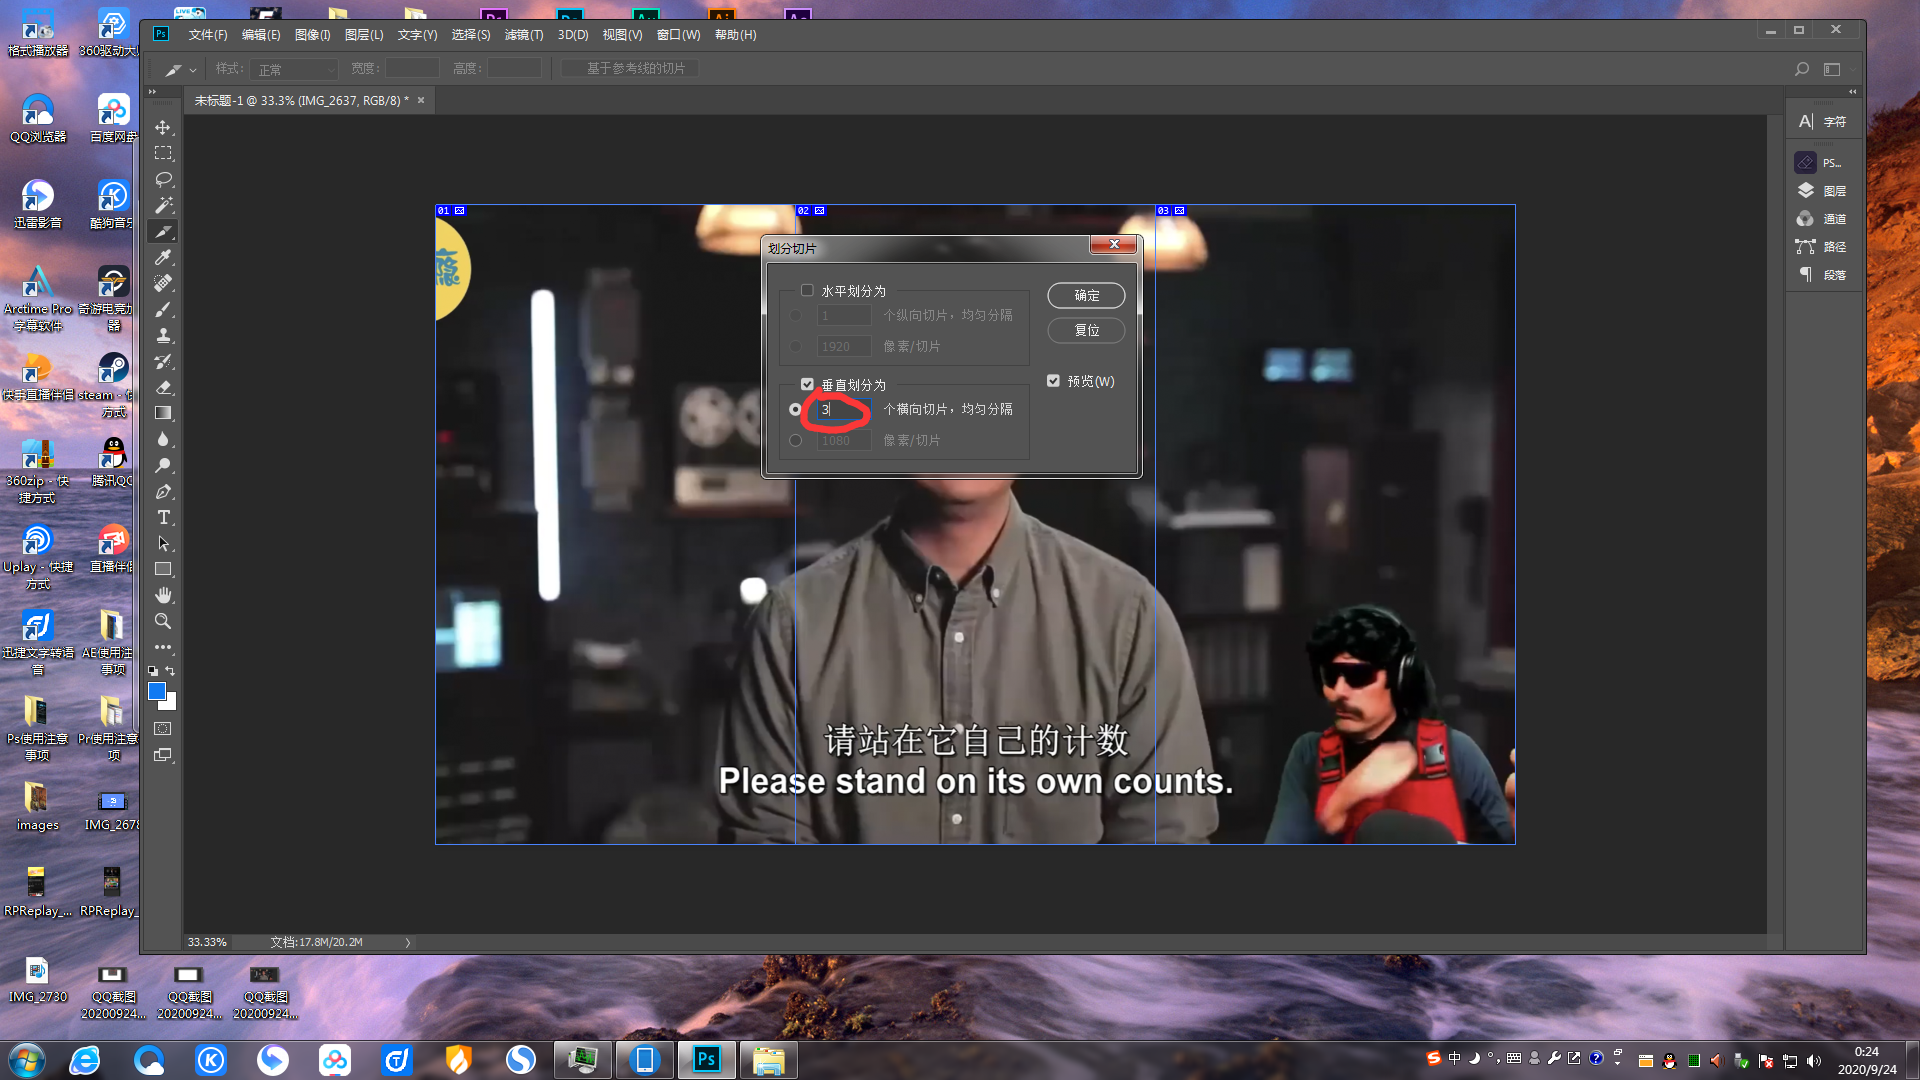
Task: Select the Hand tool
Action: [x=163, y=595]
